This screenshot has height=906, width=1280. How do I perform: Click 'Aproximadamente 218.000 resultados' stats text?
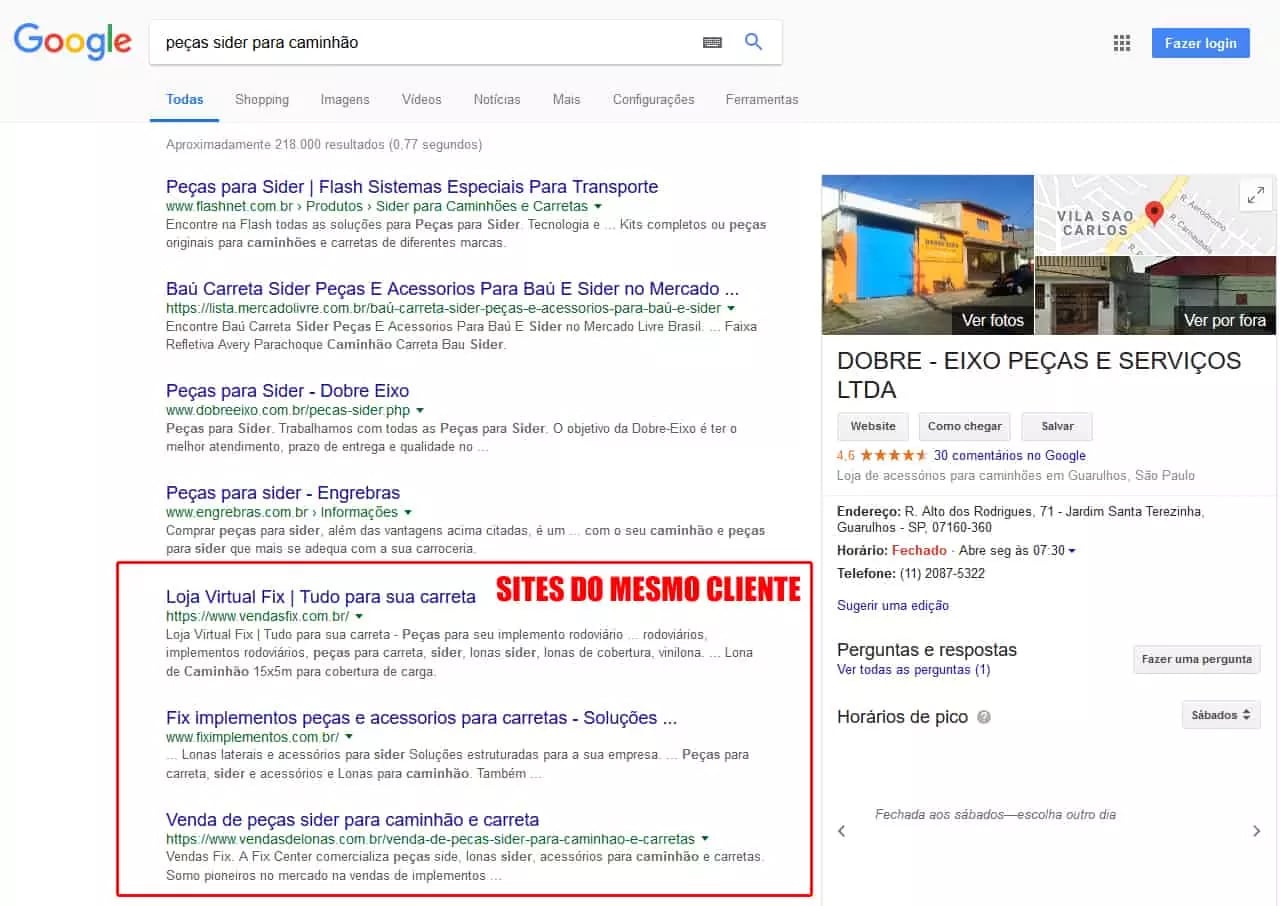coord(324,144)
